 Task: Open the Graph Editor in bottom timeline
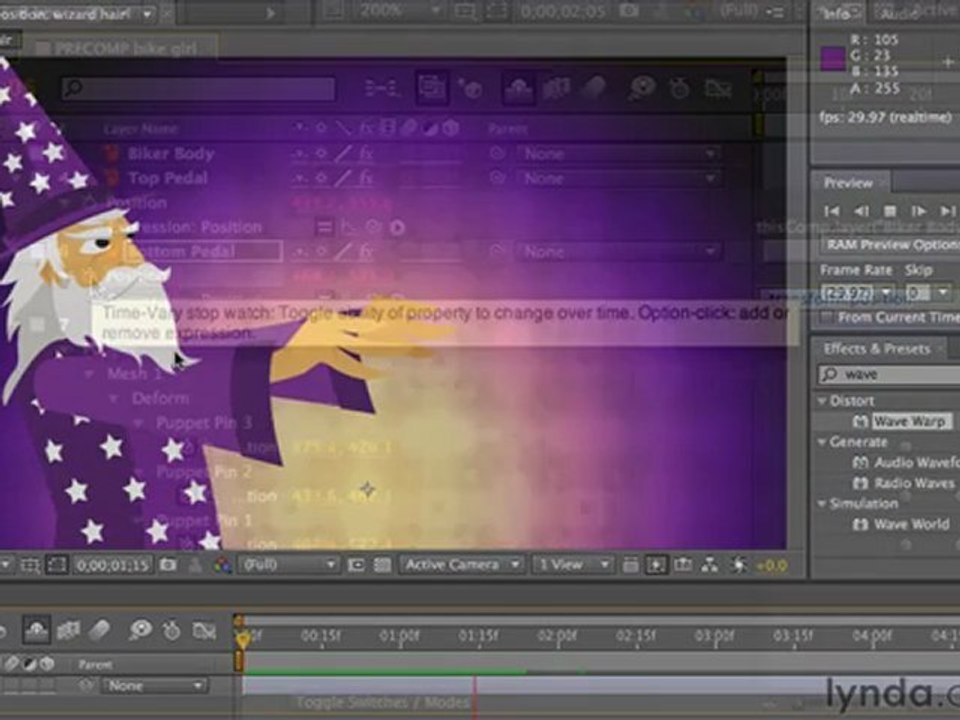pyautogui.click(x=204, y=630)
